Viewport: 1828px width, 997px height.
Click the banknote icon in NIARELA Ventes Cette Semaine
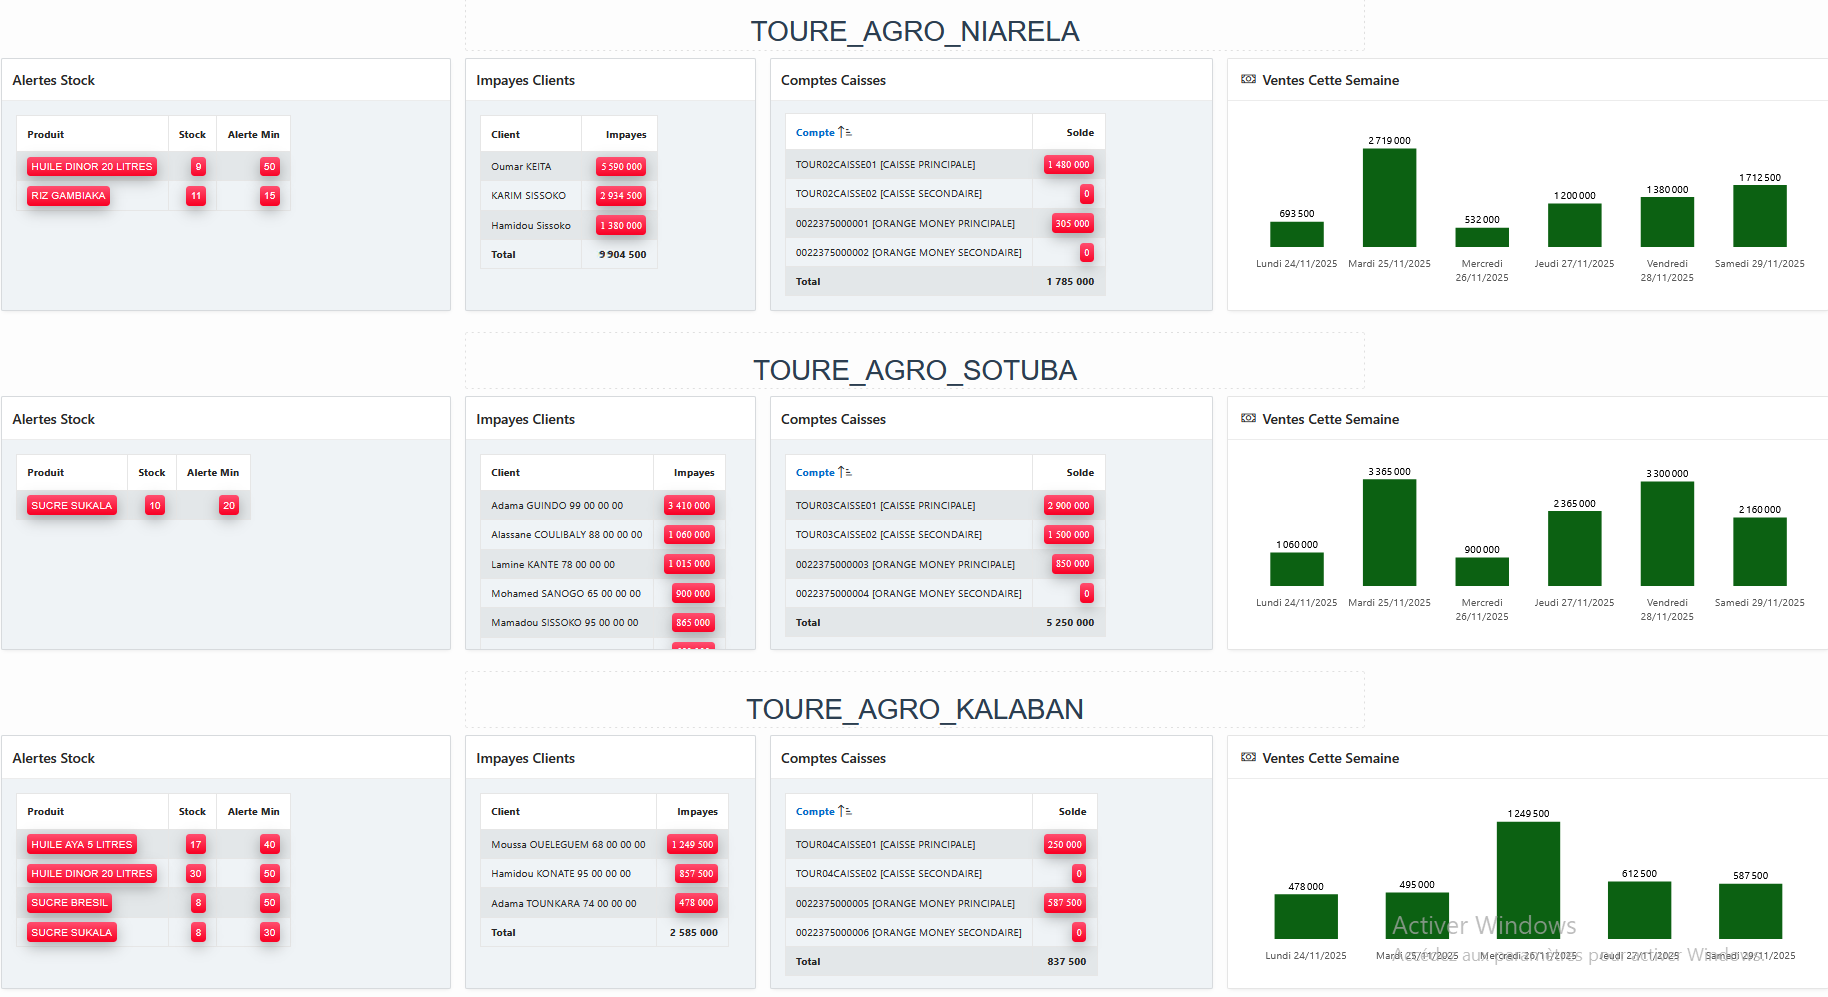pos(1248,80)
